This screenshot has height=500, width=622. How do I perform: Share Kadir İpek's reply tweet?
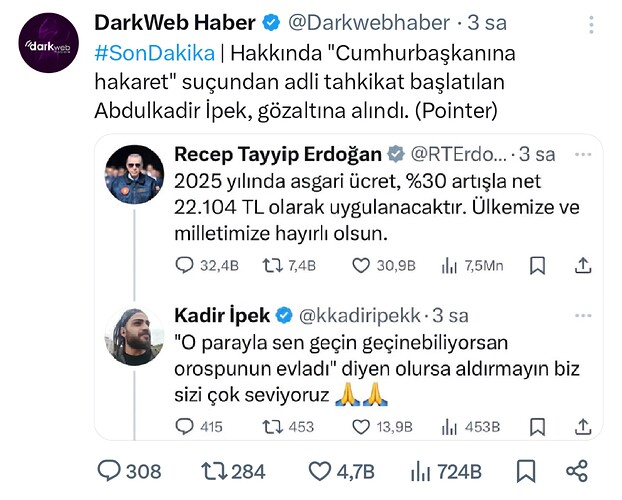584,426
